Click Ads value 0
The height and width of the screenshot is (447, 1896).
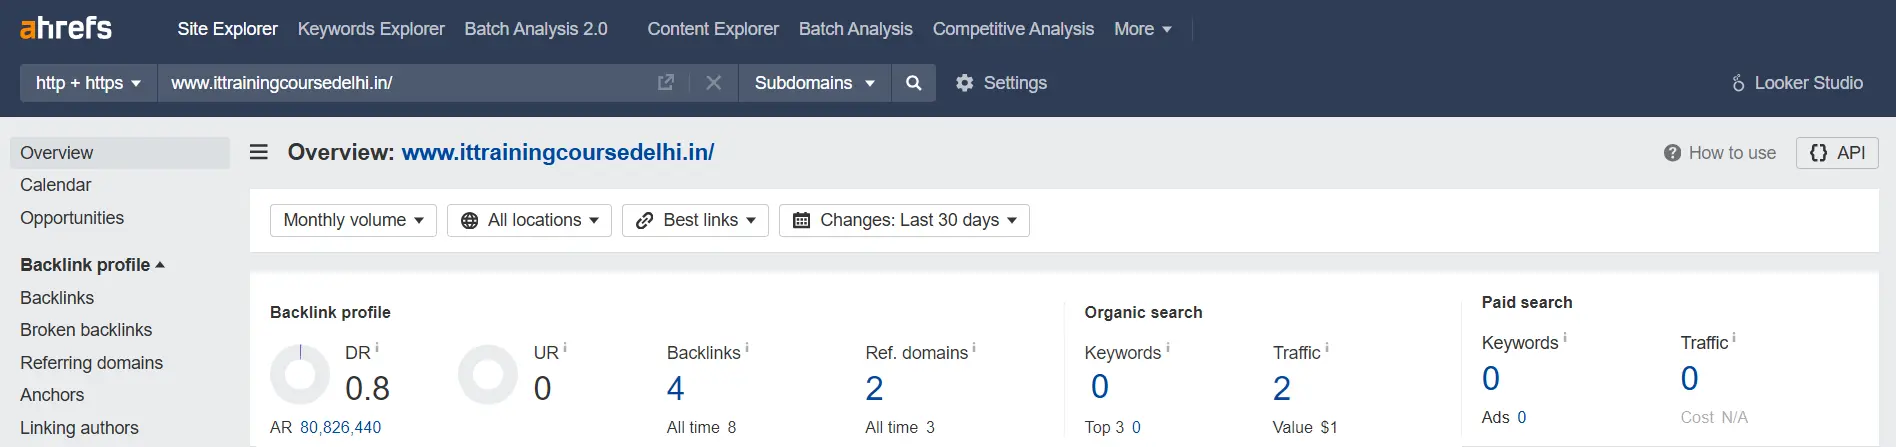point(1522,417)
